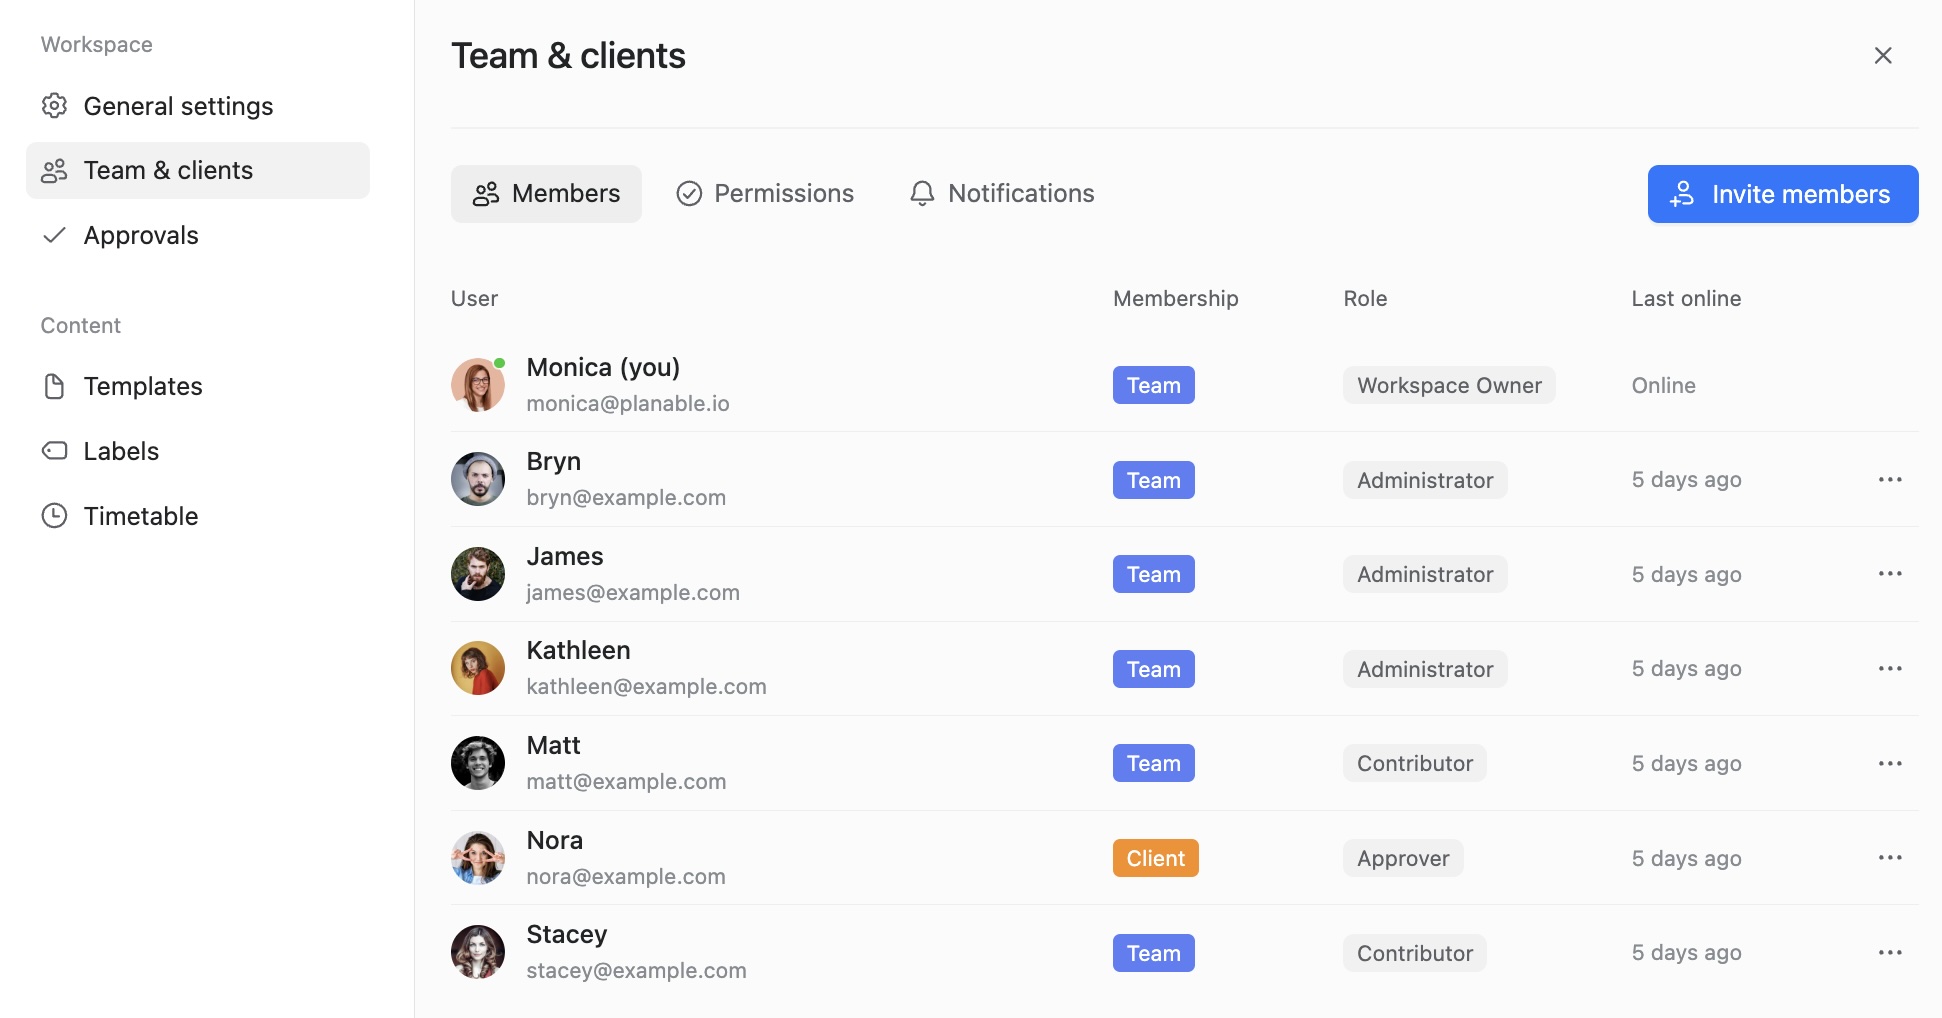This screenshot has height=1018, width=1942.
Task: Click the email monica@planable.io
Action: pyautogui.click(x=628, y=404)
